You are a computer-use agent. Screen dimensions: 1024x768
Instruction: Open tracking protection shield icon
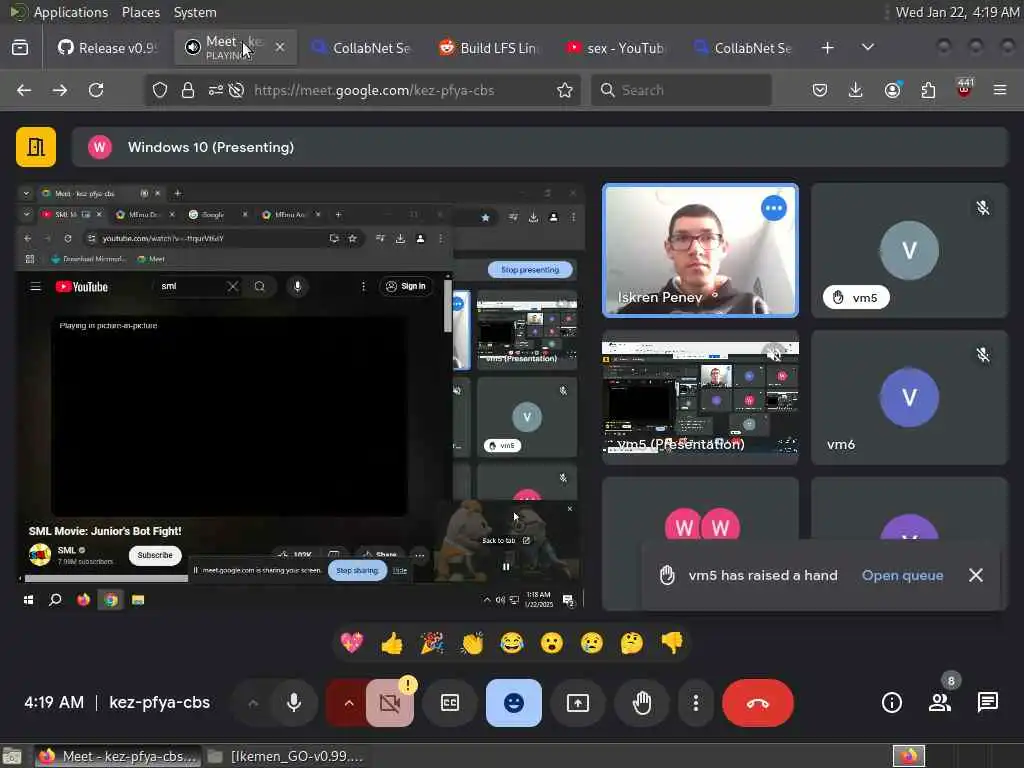tap(159, 90)
